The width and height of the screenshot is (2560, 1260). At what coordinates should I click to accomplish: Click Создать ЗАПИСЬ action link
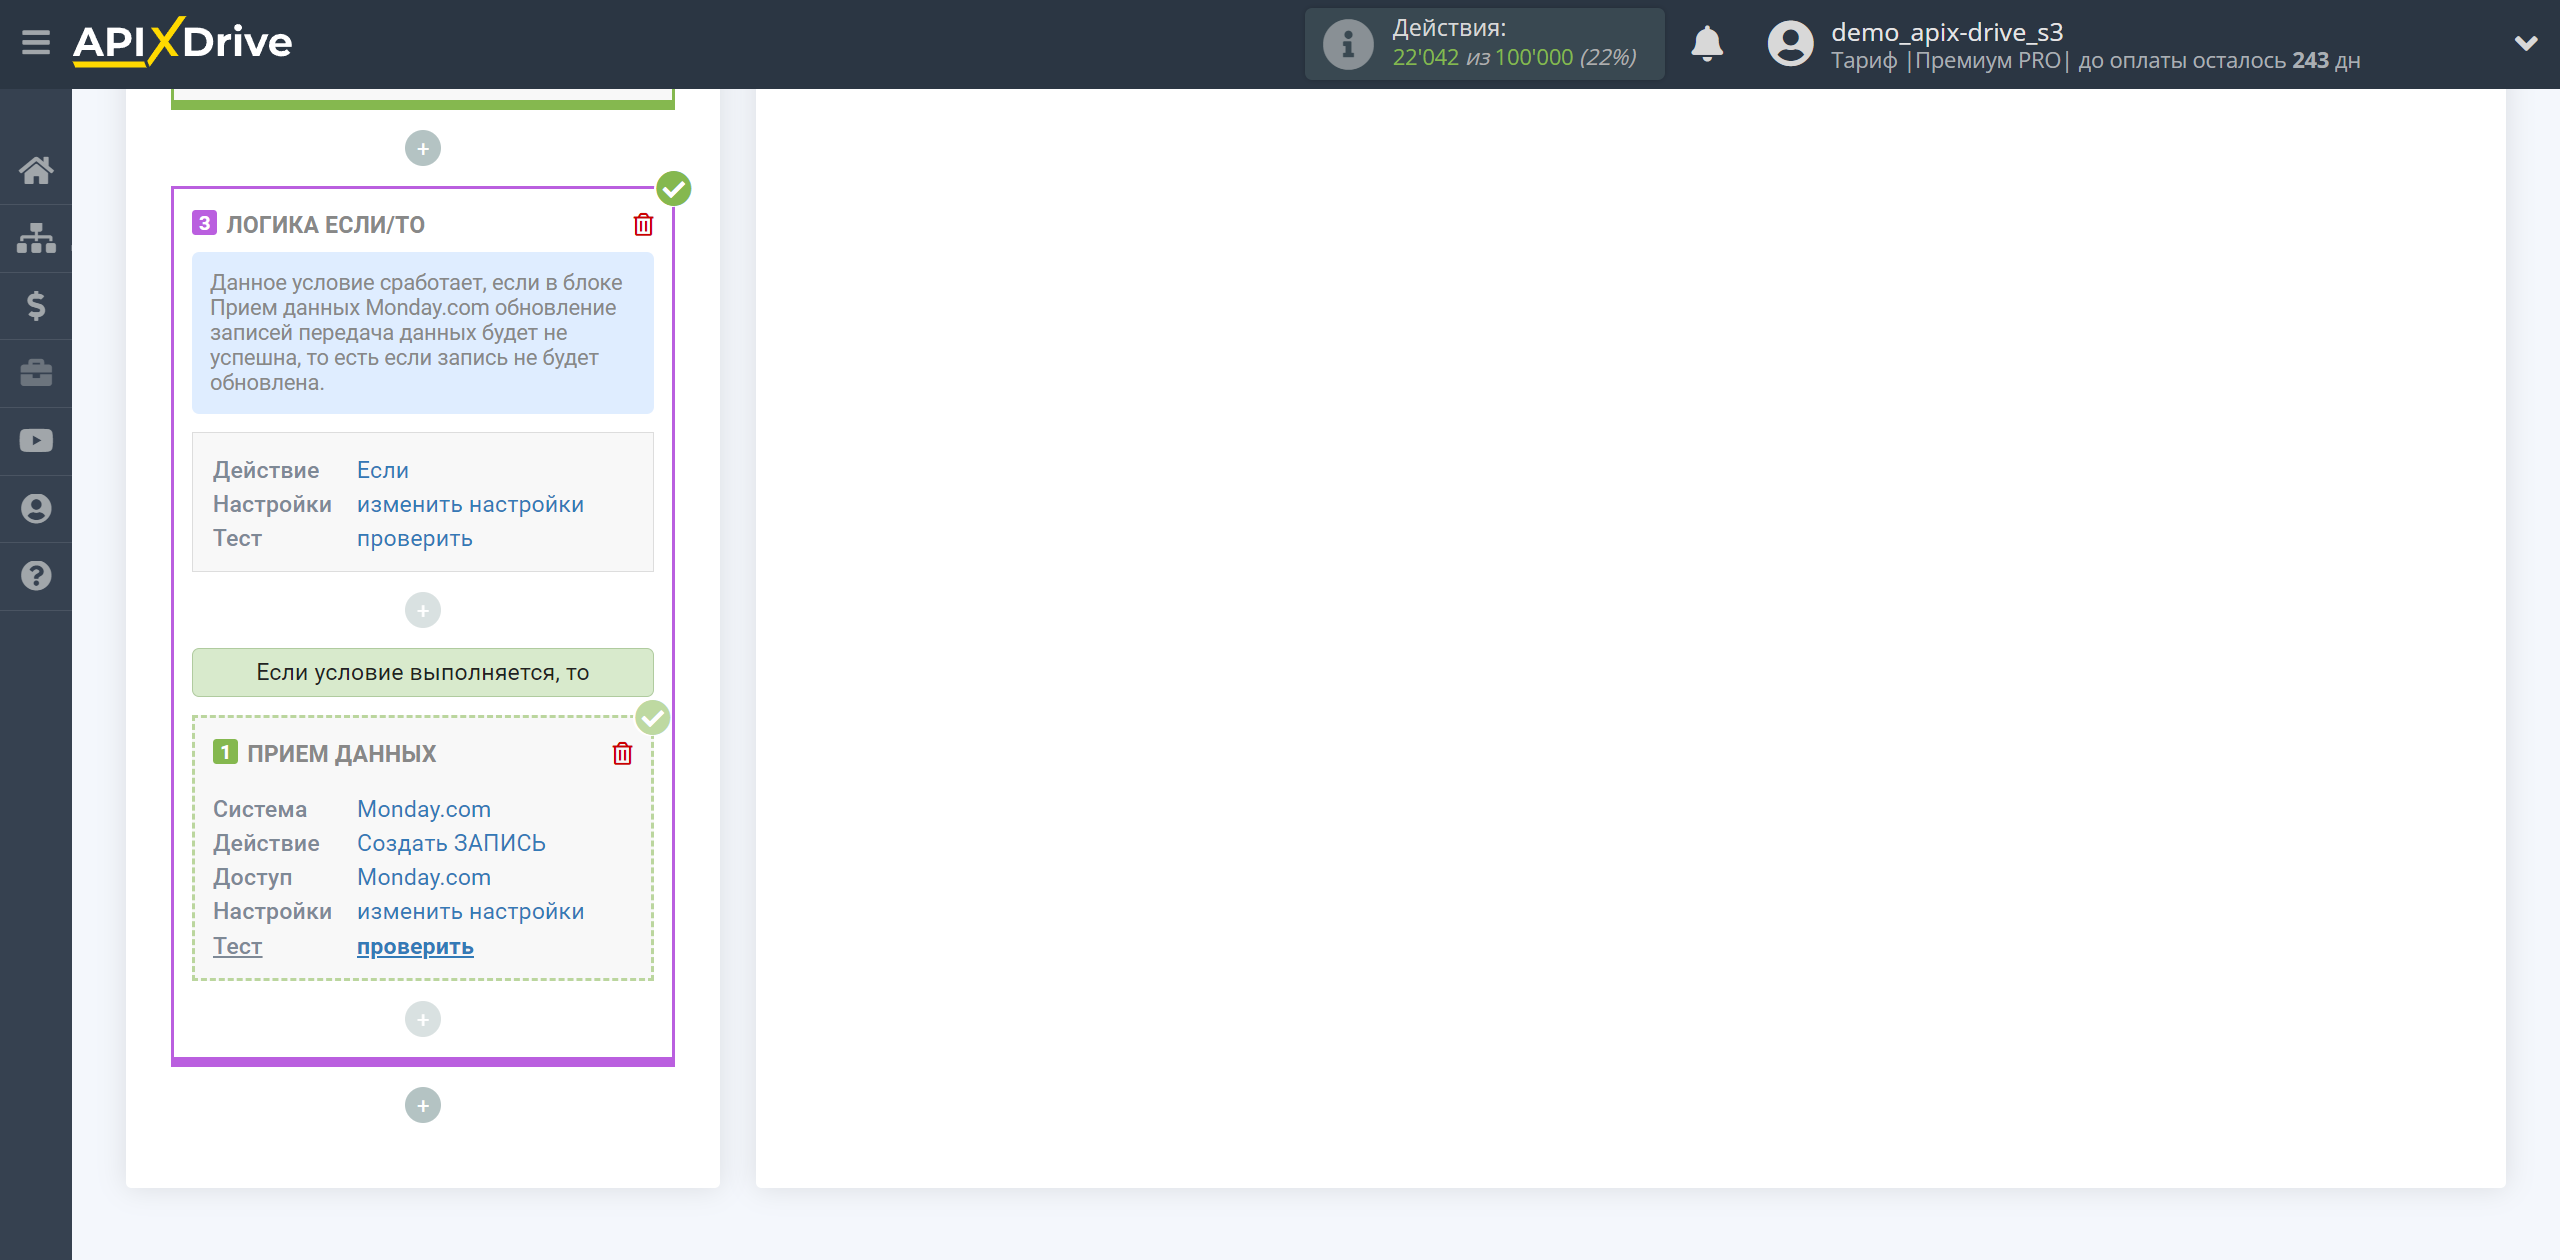pyautogui.click(x=452, y=843)
